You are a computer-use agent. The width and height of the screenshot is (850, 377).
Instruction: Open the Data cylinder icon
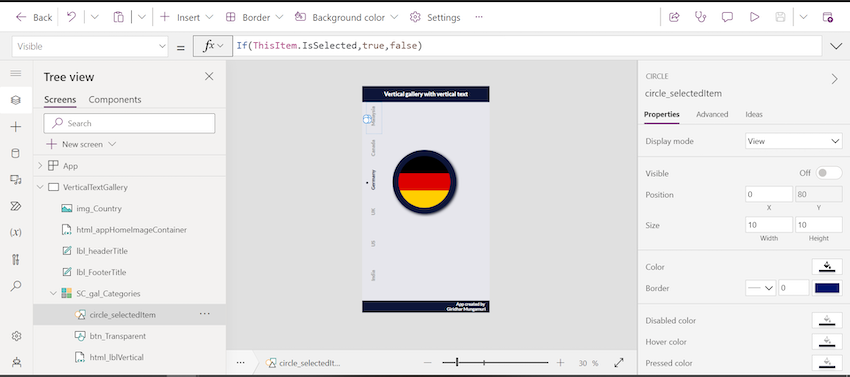pos(16,153)
